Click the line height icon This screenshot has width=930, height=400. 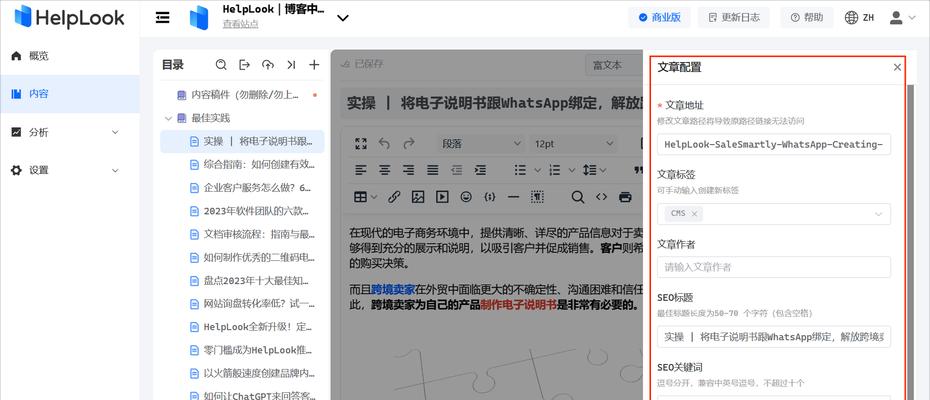(590, 170)
